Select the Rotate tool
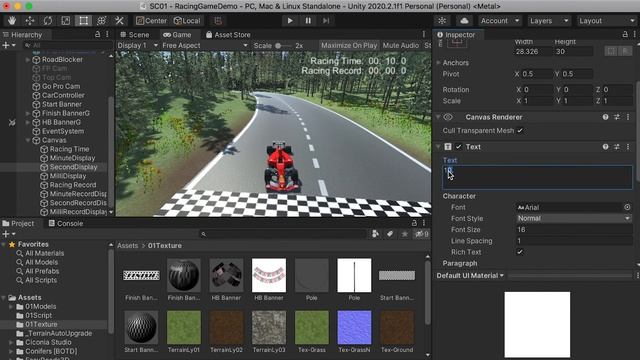Image resolution: width=640 pixels, height=360 pixels. (x=48, y=21)
